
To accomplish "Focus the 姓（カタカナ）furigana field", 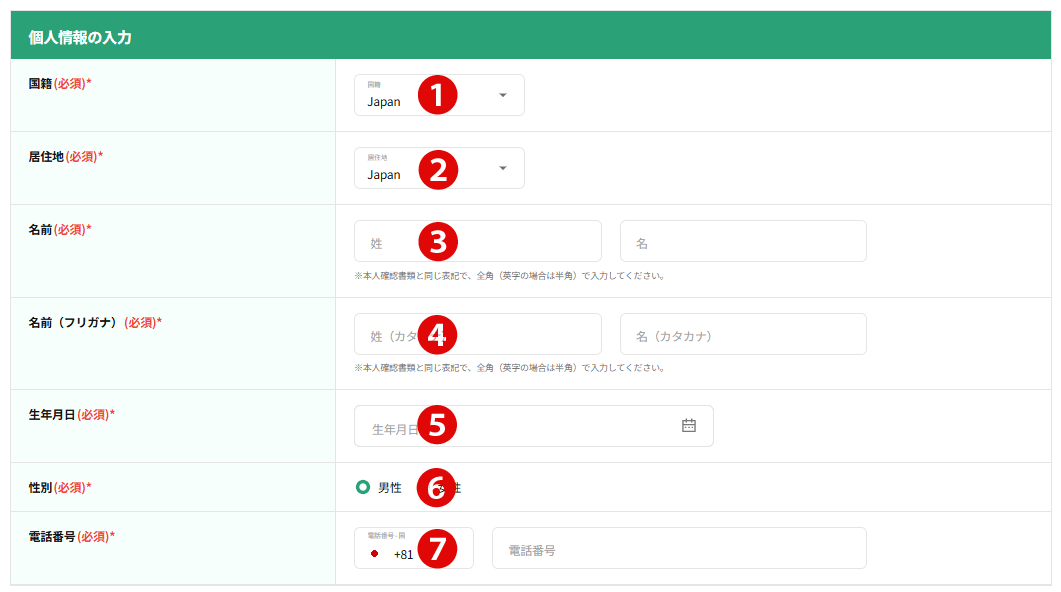I will [x=478, y=334].
